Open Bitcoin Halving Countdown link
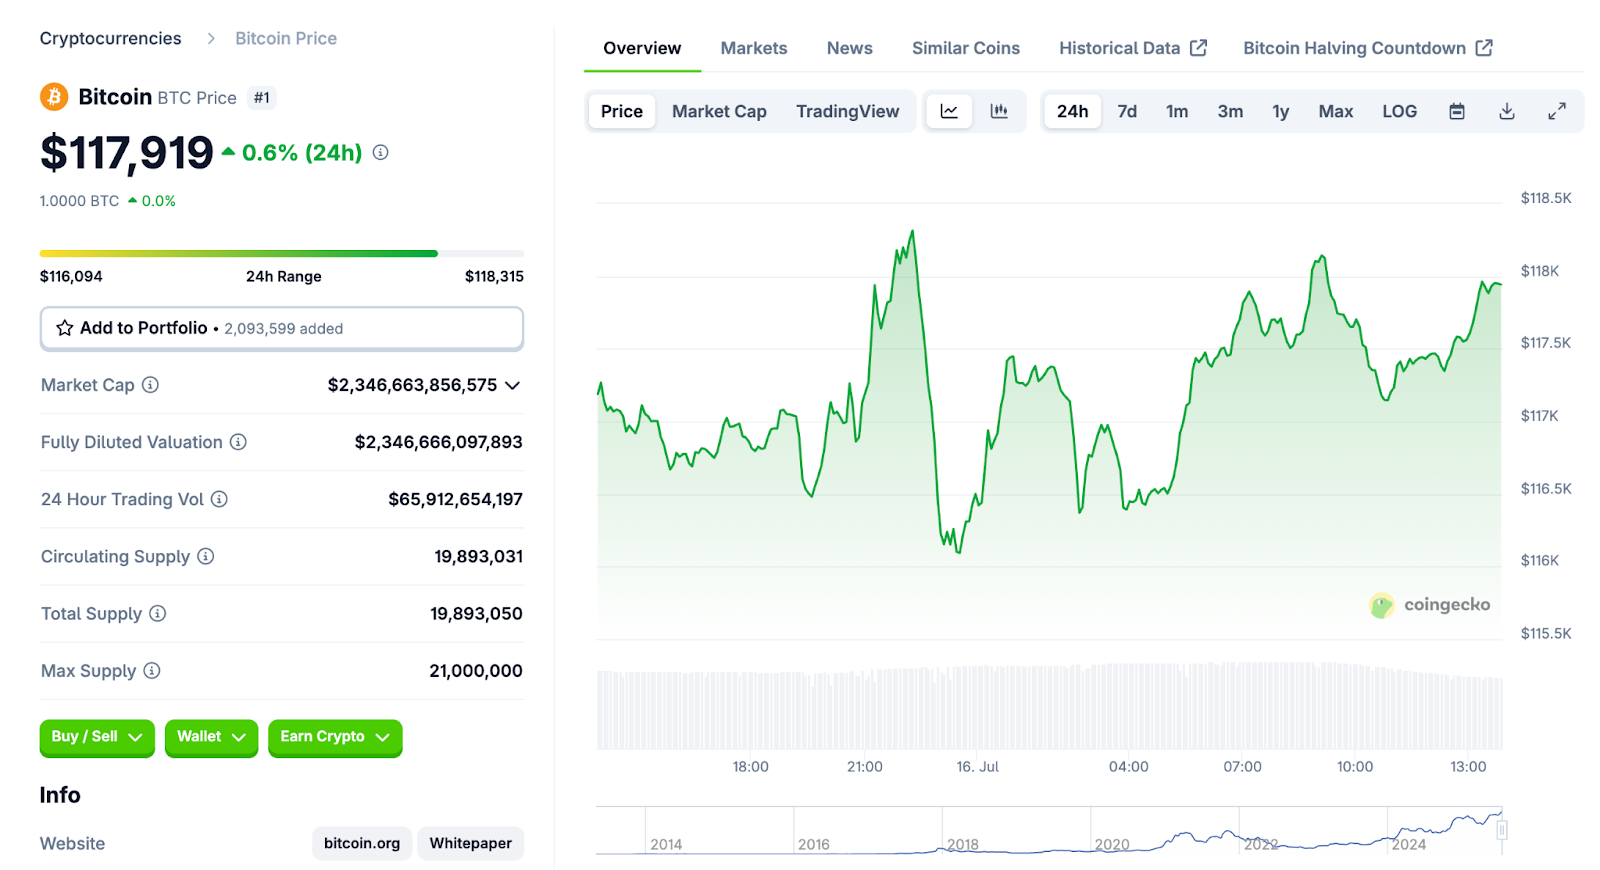Image resolution: width=1600 pixels, height=870 pixels. click(x=1368, y=48)
